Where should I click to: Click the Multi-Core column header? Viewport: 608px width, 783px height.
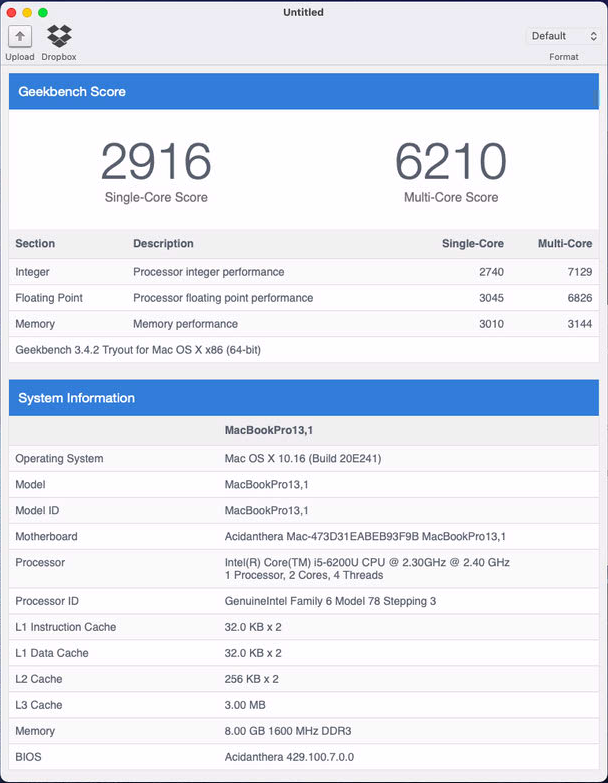[565, 244]
